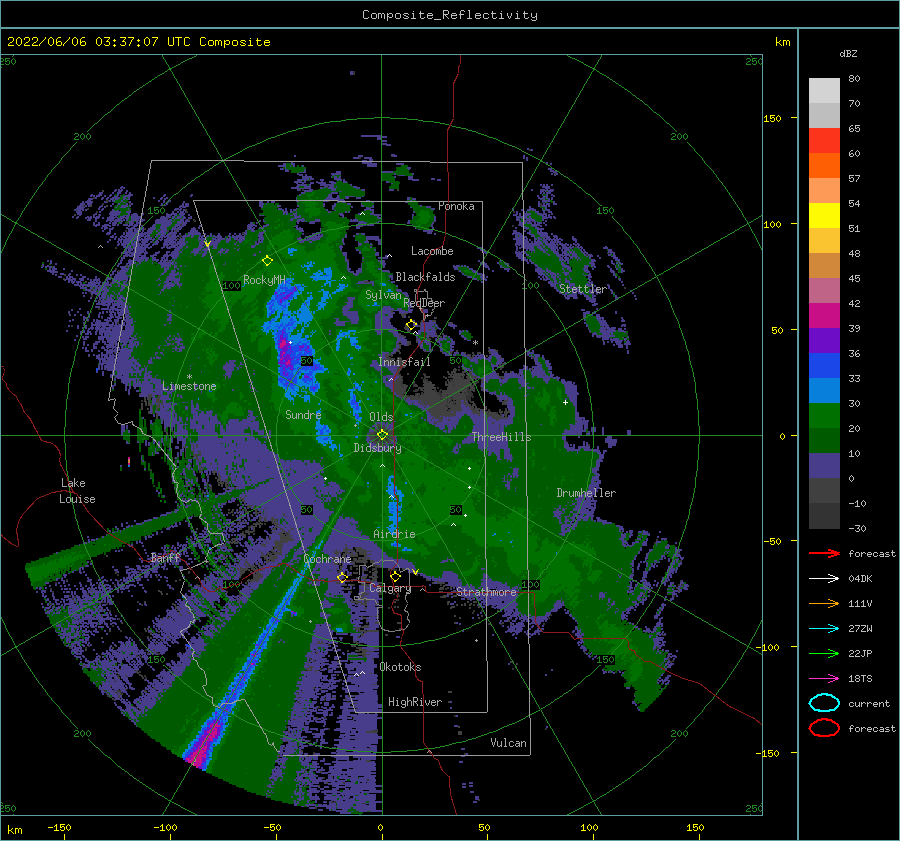The height and width of the screenshot is (841, 900).
Task: Click the Strathmore label
Action: tap(486, 592)
